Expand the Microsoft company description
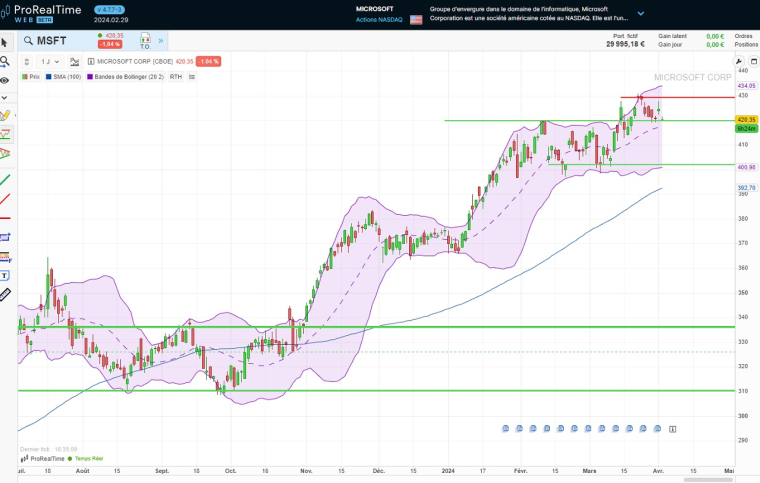760x483 pixels. (641, 14)
